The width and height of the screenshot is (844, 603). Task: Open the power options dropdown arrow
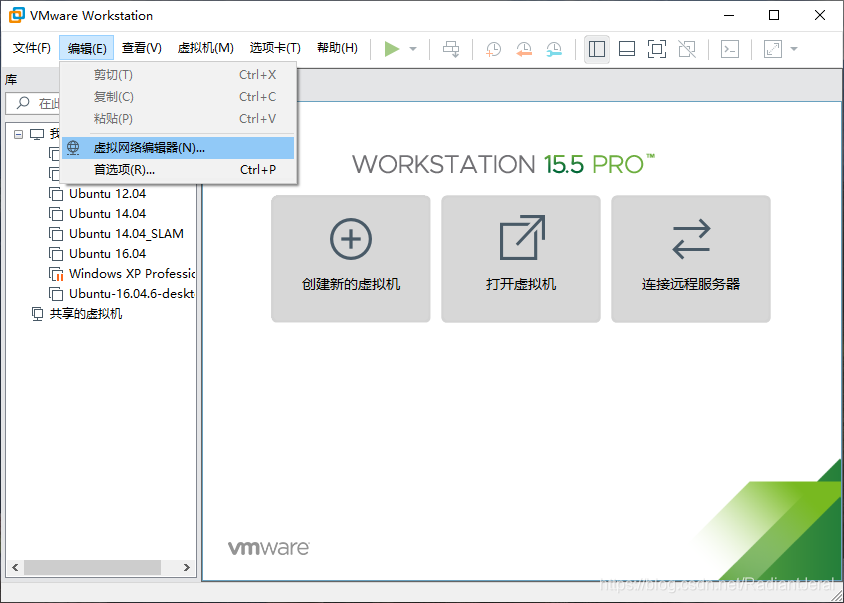413,49
